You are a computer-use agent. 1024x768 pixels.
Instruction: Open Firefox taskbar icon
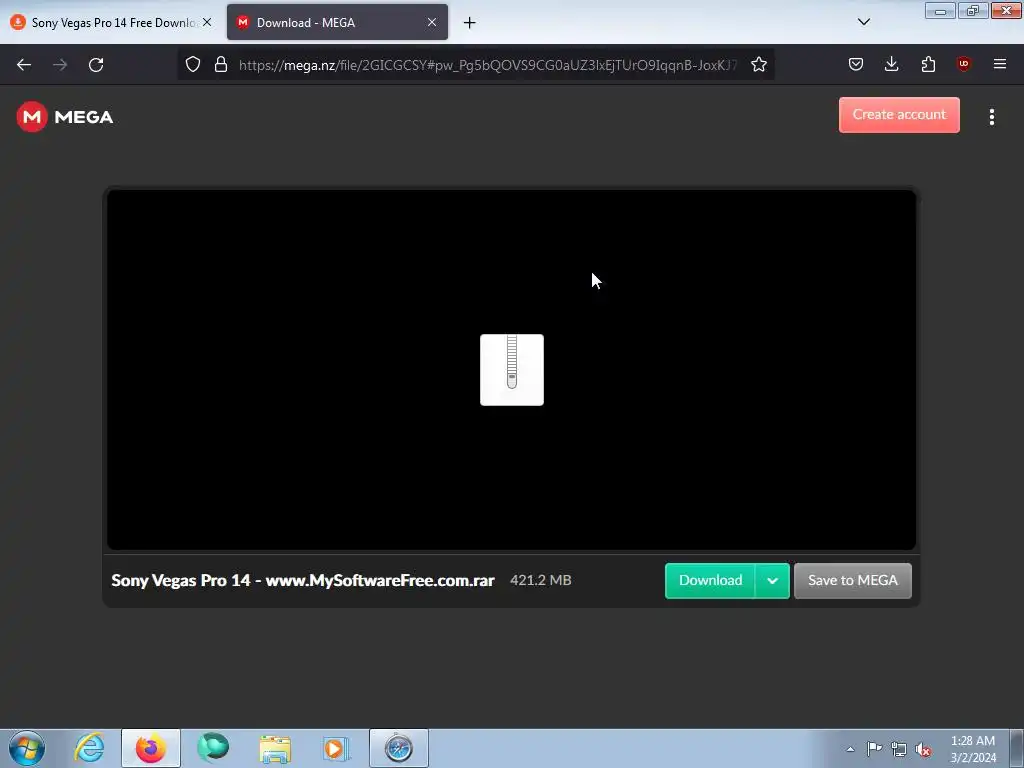[x=151, y=748]
